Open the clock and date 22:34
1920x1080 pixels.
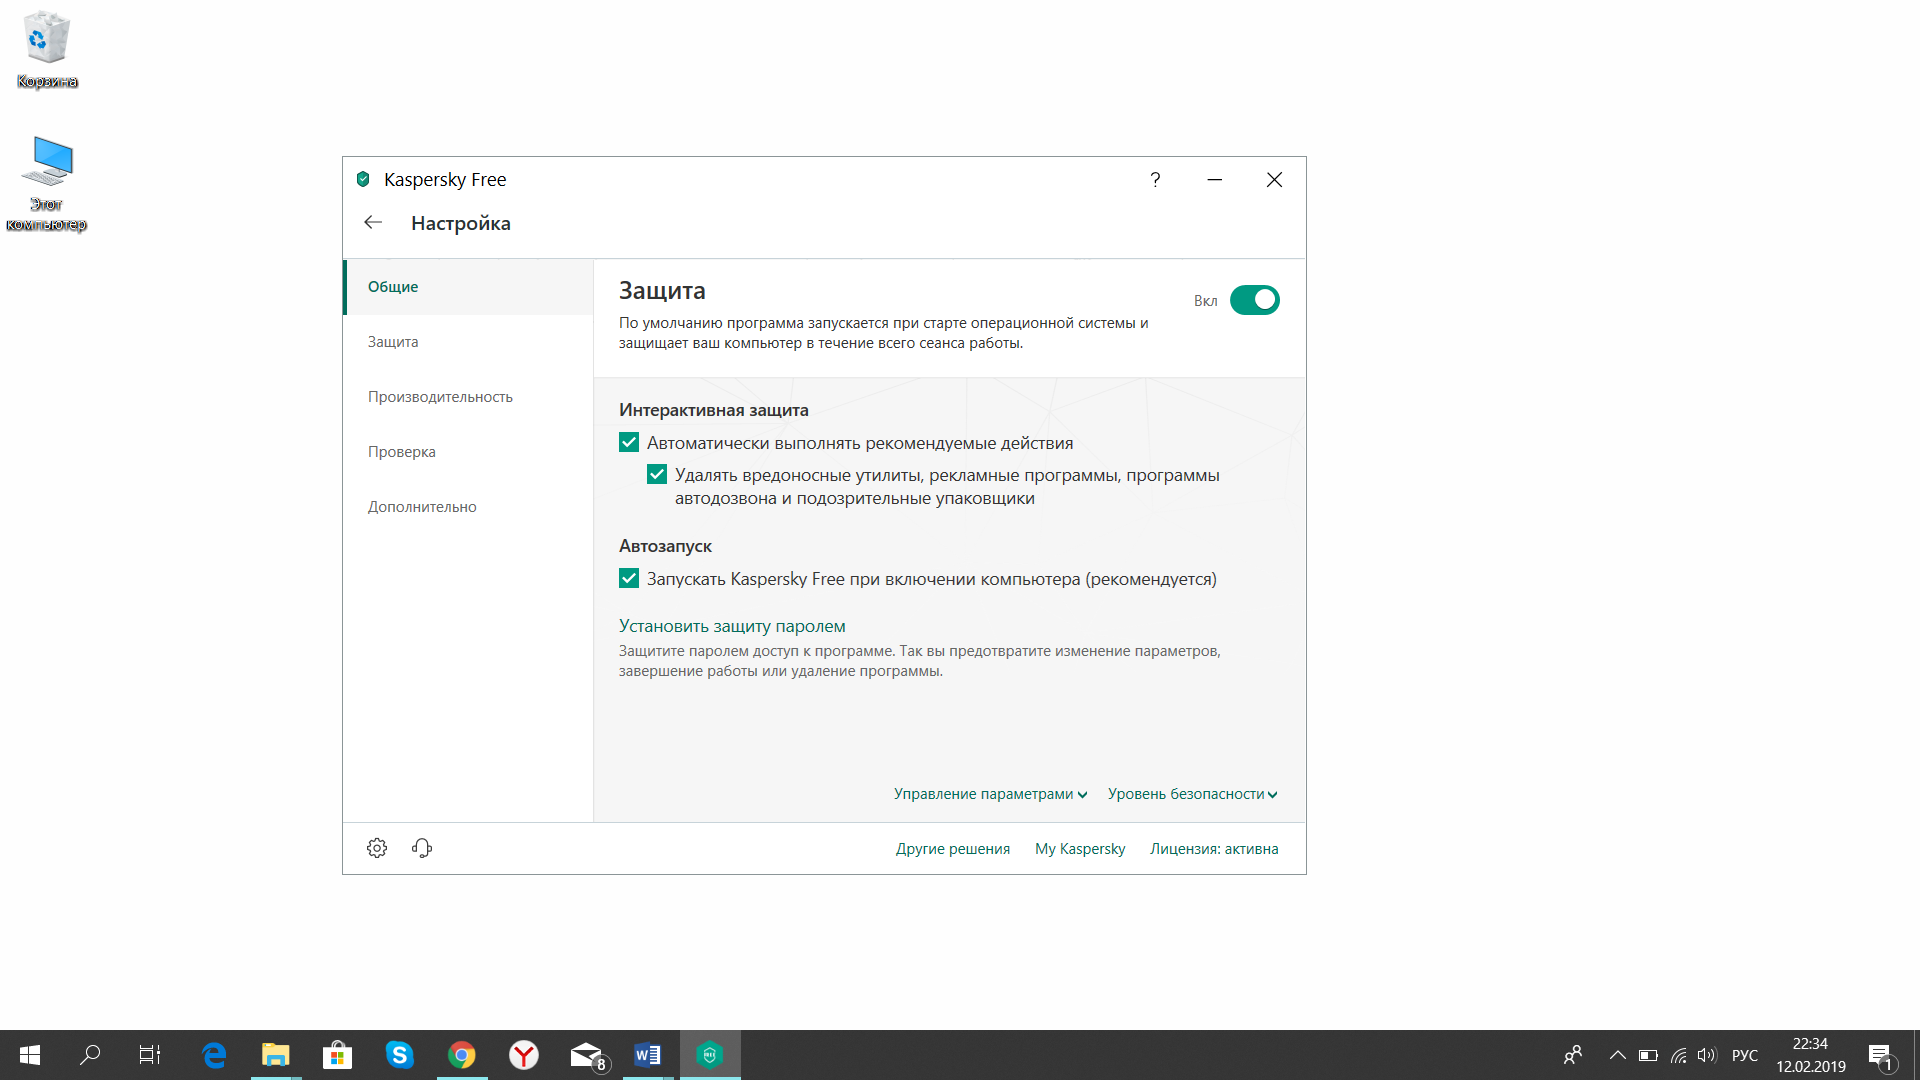pos(1811,1055)
